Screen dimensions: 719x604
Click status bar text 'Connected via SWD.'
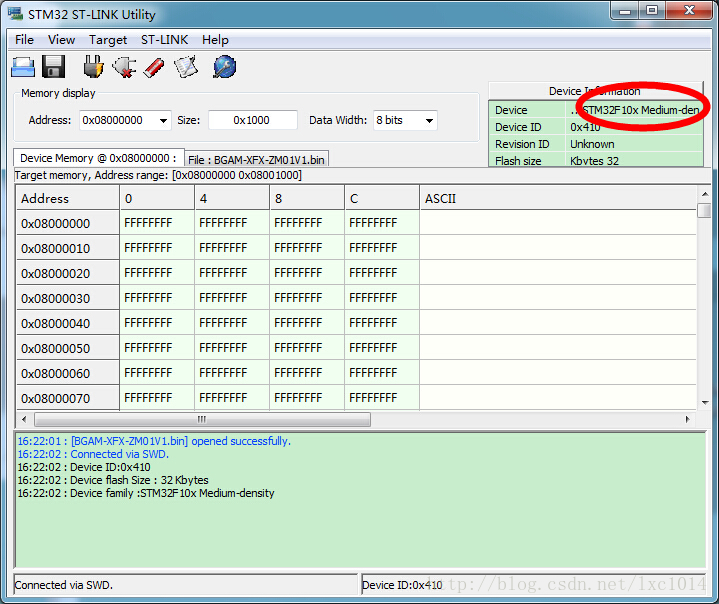coord(64,585)
